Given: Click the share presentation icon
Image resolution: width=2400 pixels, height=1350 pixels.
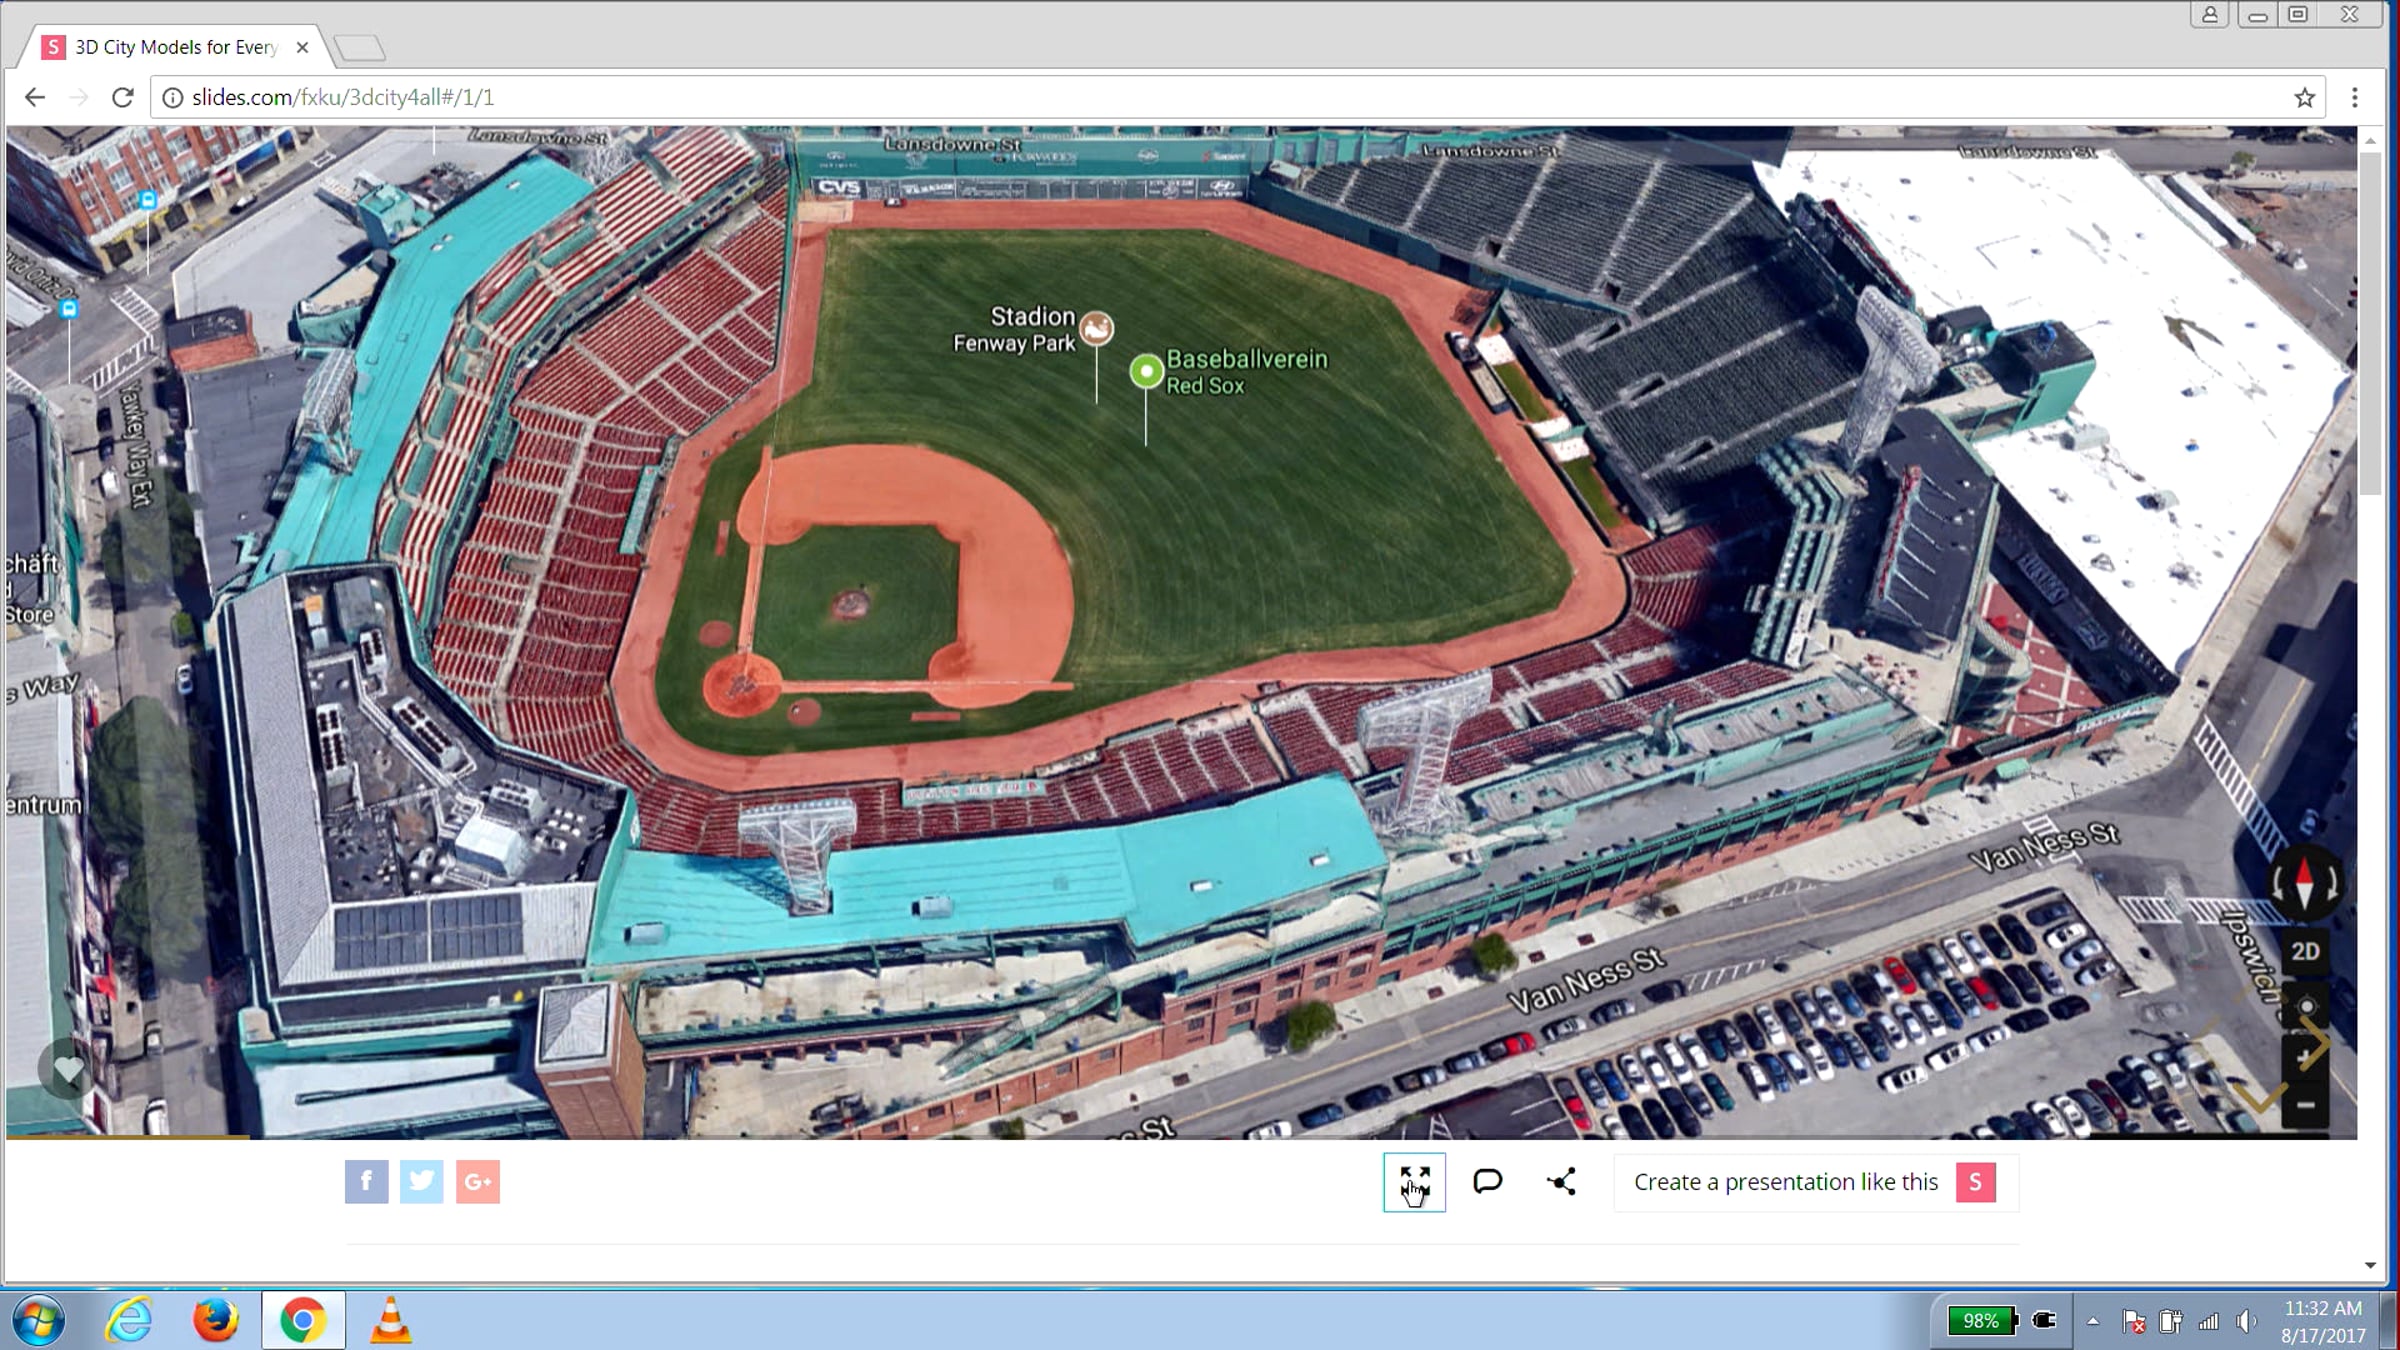Looking at the screenshot, I should pyautogui.click(x=1561, y=1182).
